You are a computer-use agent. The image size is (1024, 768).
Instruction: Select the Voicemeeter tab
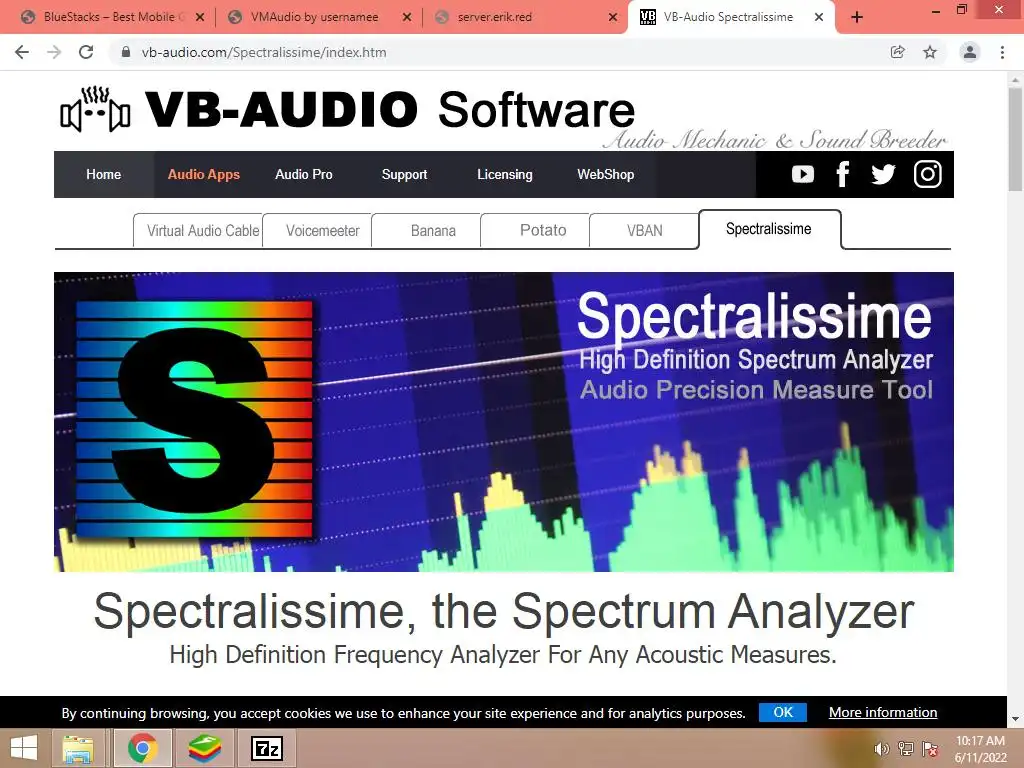coord(317,231)
